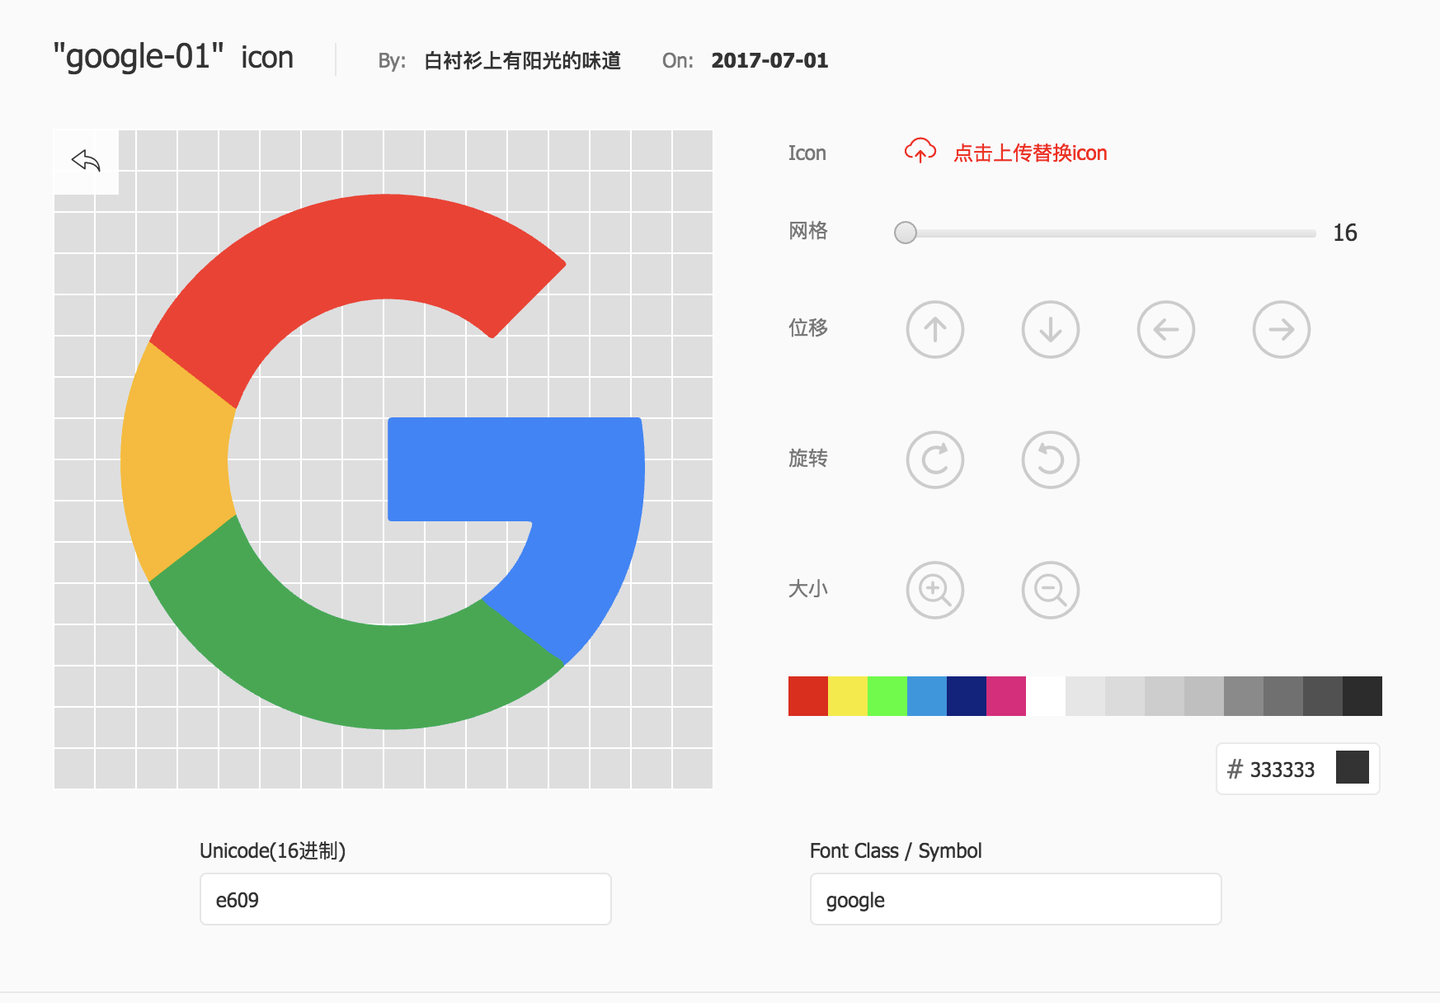This screenshot has height=1003, width=1440.
Task: Shift the icon left
Action: coord(1166,329)
